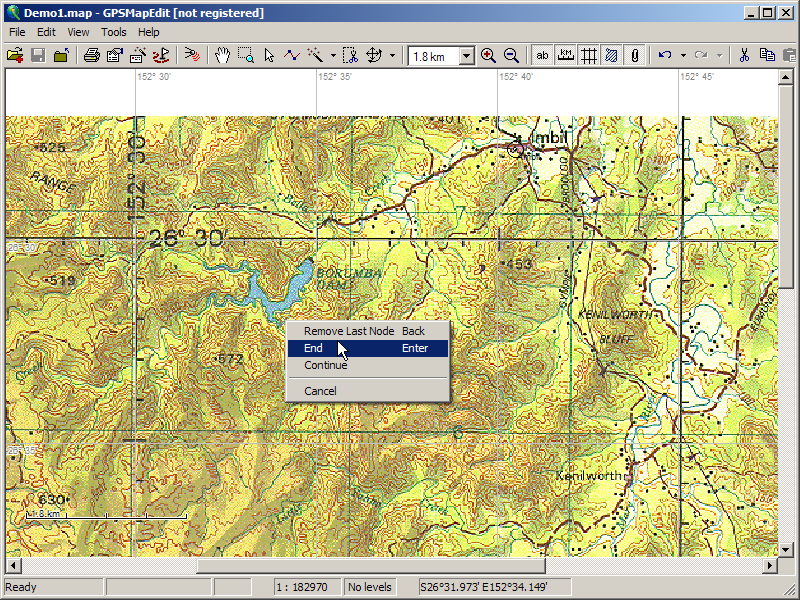The image size is (800, 600).
Task: Click the Open file folder icon
Action: (x=15, y=56)
